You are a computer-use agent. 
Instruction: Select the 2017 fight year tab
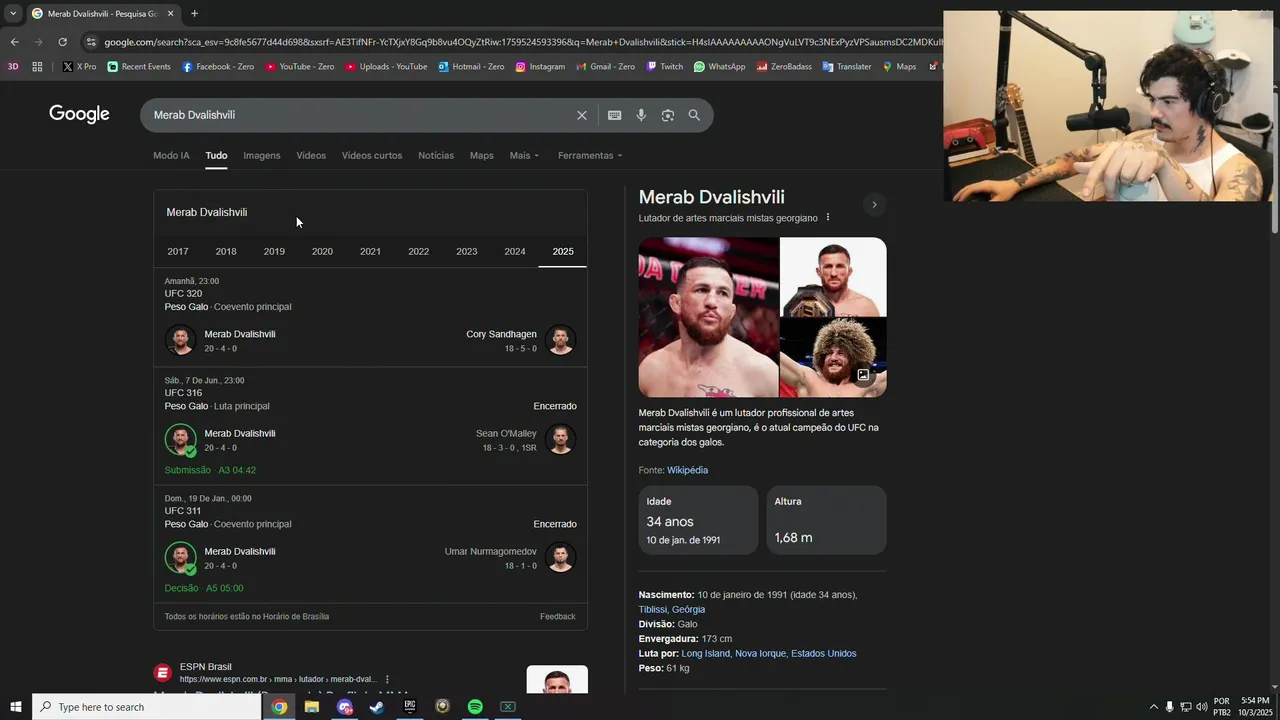point(178,252)
